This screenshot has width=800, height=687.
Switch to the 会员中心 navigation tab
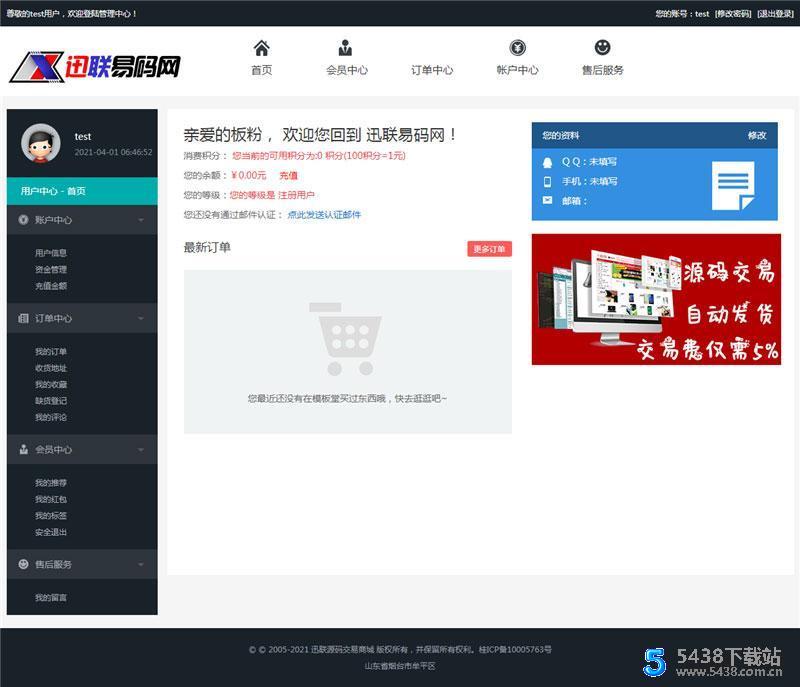point(345,60)
